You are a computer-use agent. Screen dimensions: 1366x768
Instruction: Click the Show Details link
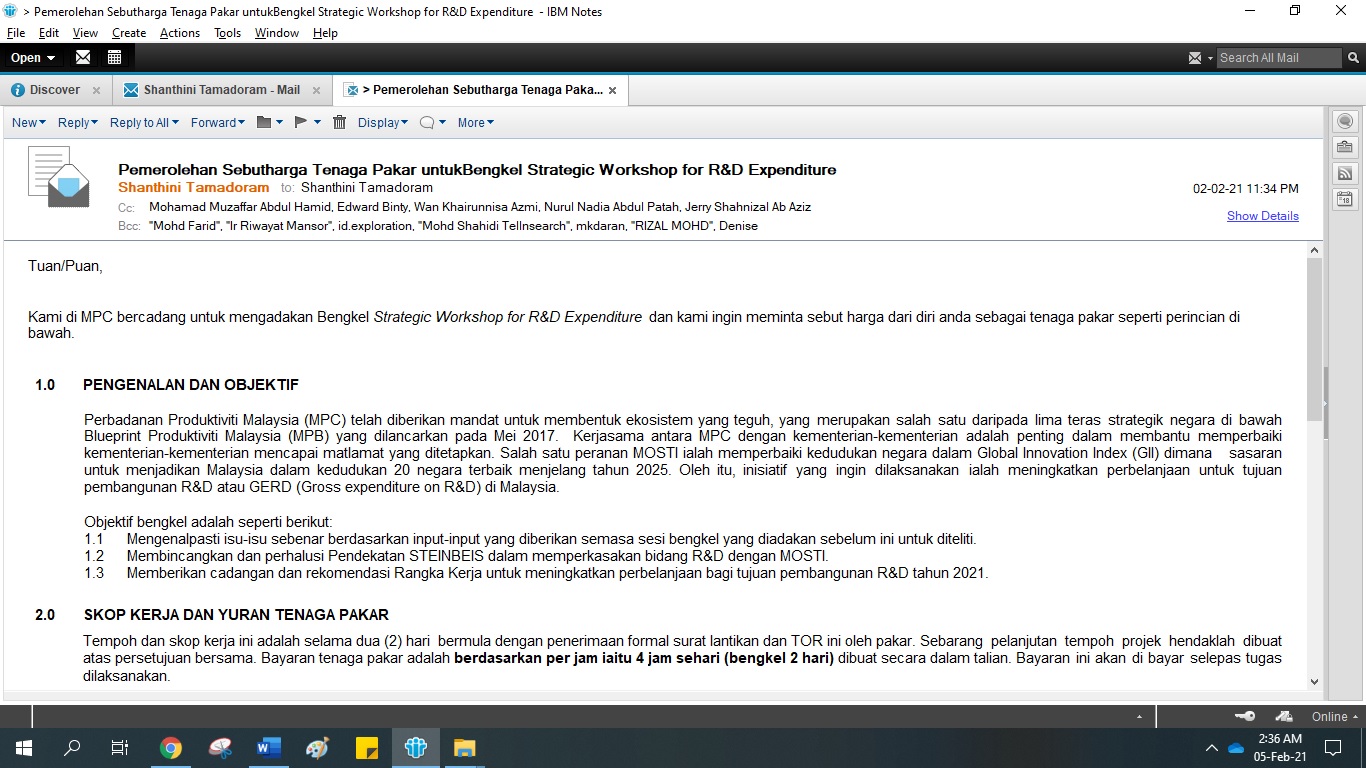(x=1262, y=216)
